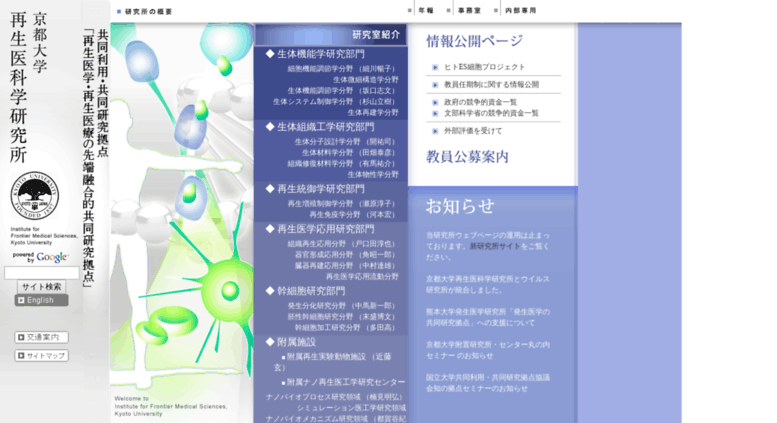This screenshot has height=423, width=777.
Task: Open シミュレーション医工学研究領域 link
Action: click(x=351, y=408)
